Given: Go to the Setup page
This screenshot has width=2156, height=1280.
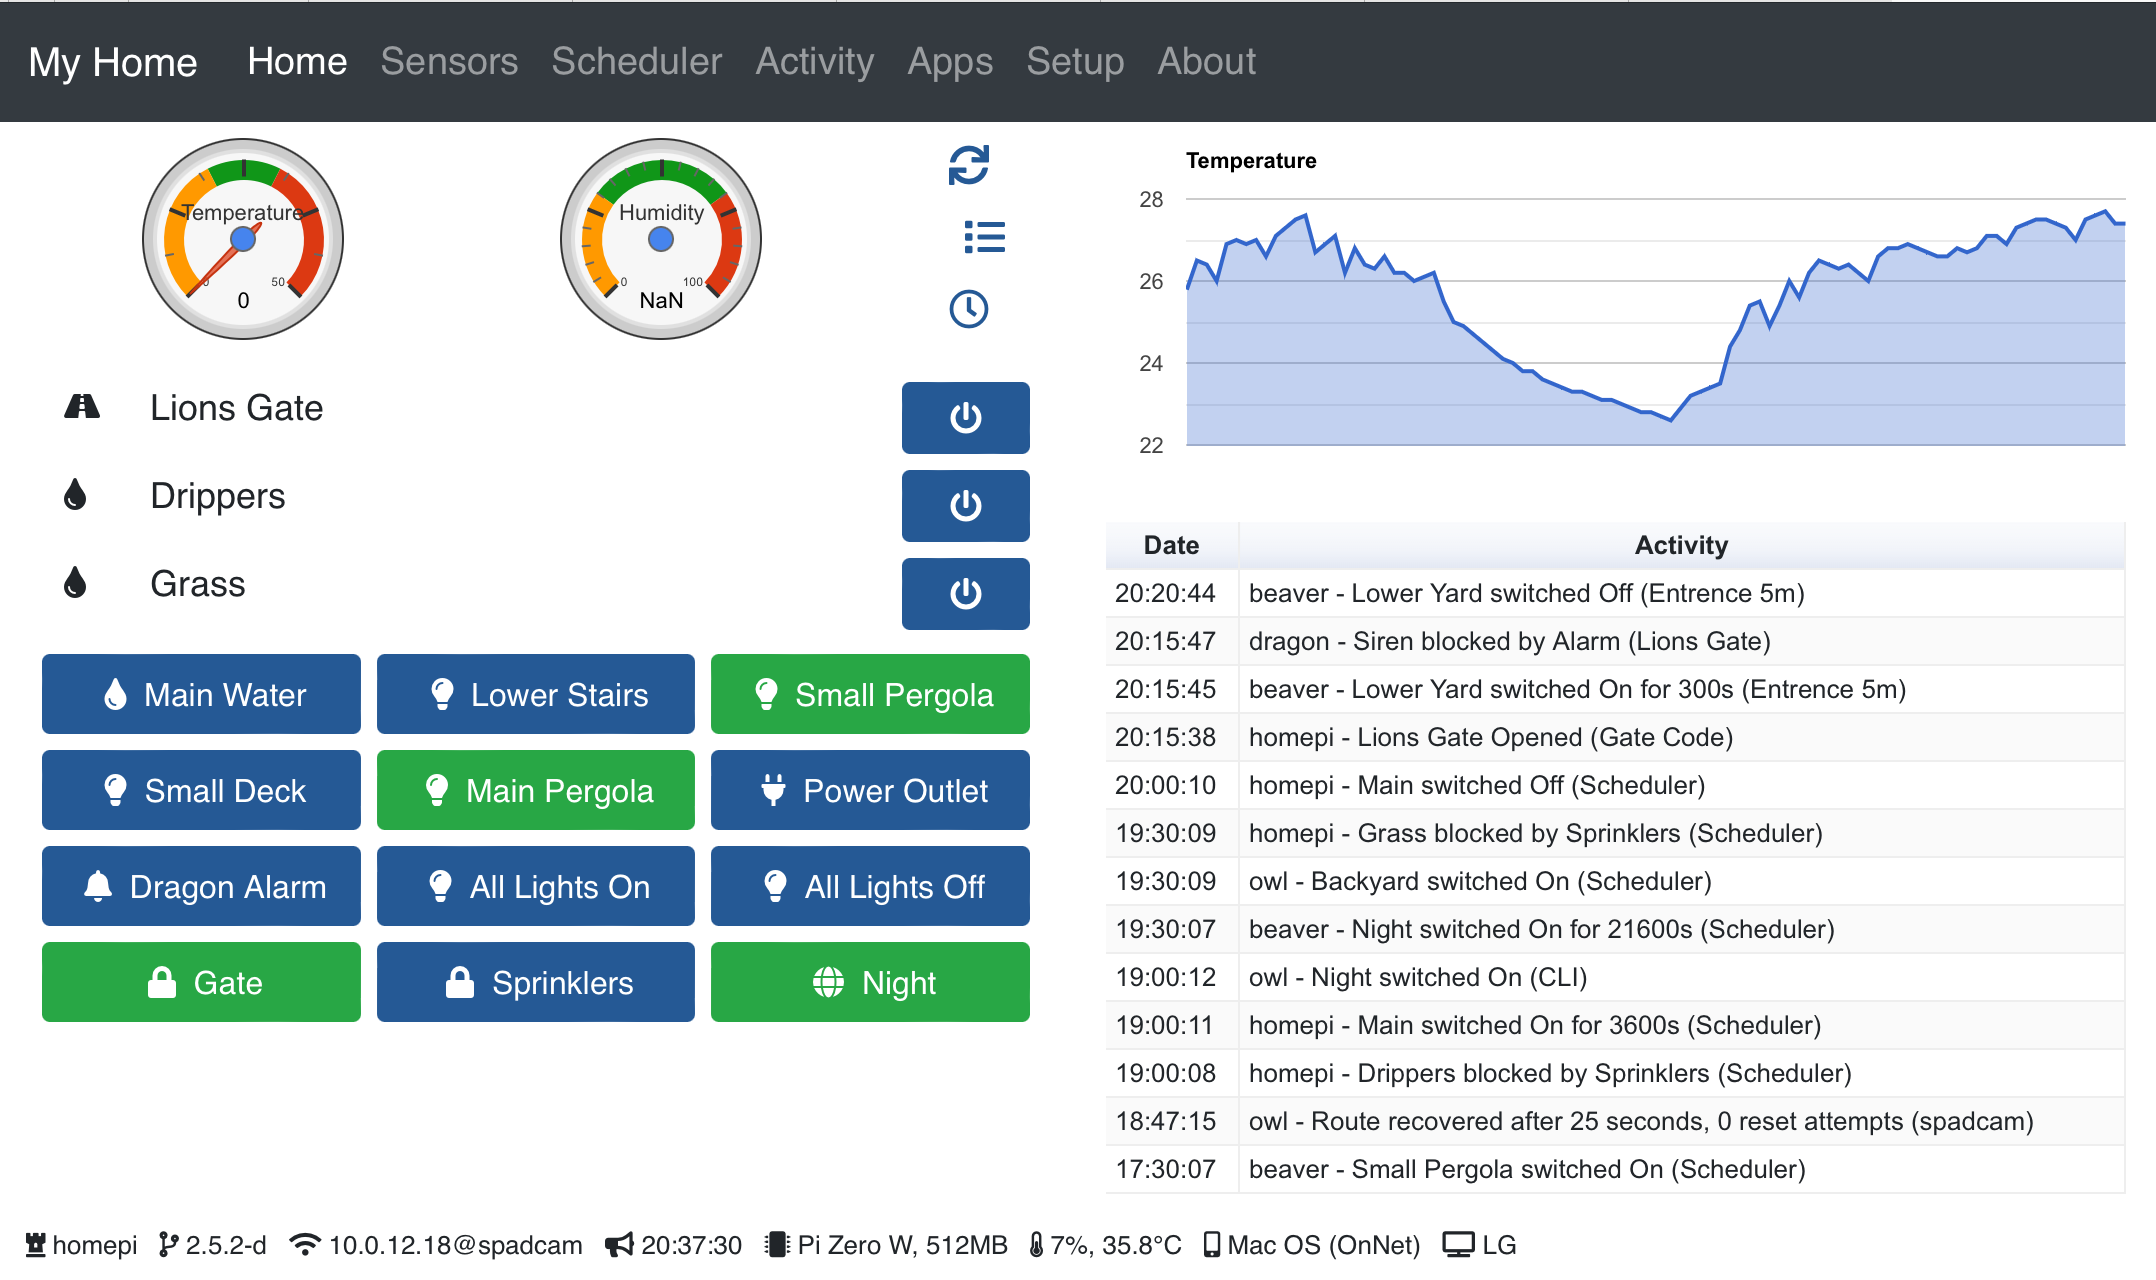Looking at the screenshot, I should pos(1074,62).
